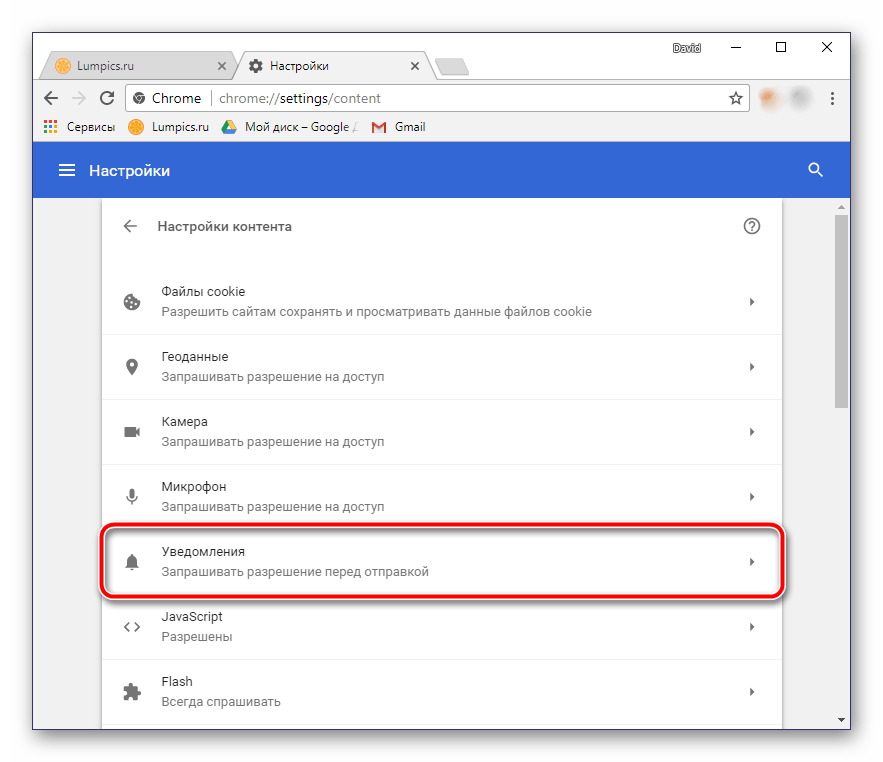883x762 pixels.
Task: Reload the page with the refresh icon
Action: tap(107, 99)
